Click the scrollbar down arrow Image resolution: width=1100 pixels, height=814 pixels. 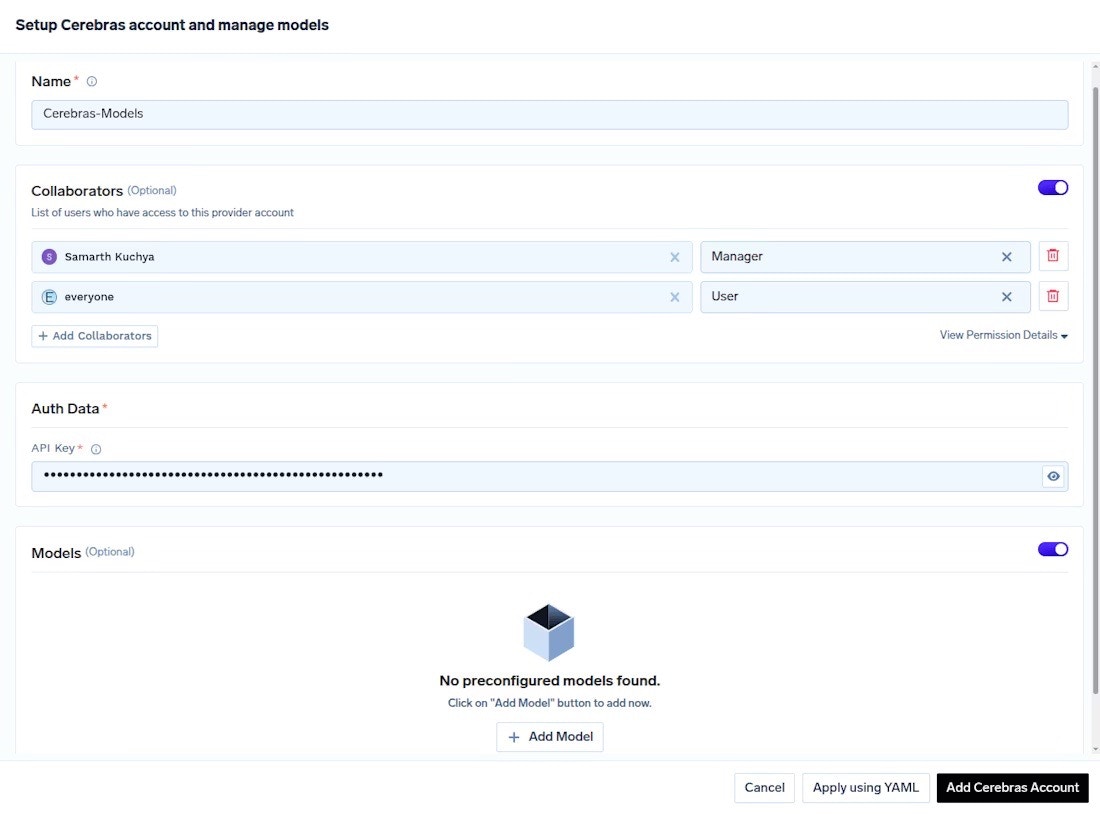pos(1096,750)
